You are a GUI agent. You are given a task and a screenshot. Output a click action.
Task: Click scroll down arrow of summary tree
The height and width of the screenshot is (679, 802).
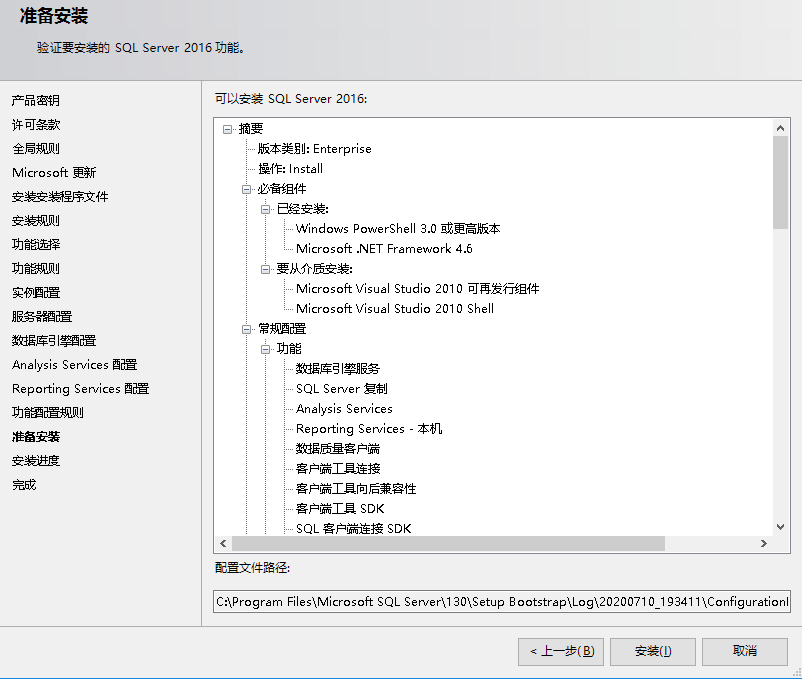(780, 527)
